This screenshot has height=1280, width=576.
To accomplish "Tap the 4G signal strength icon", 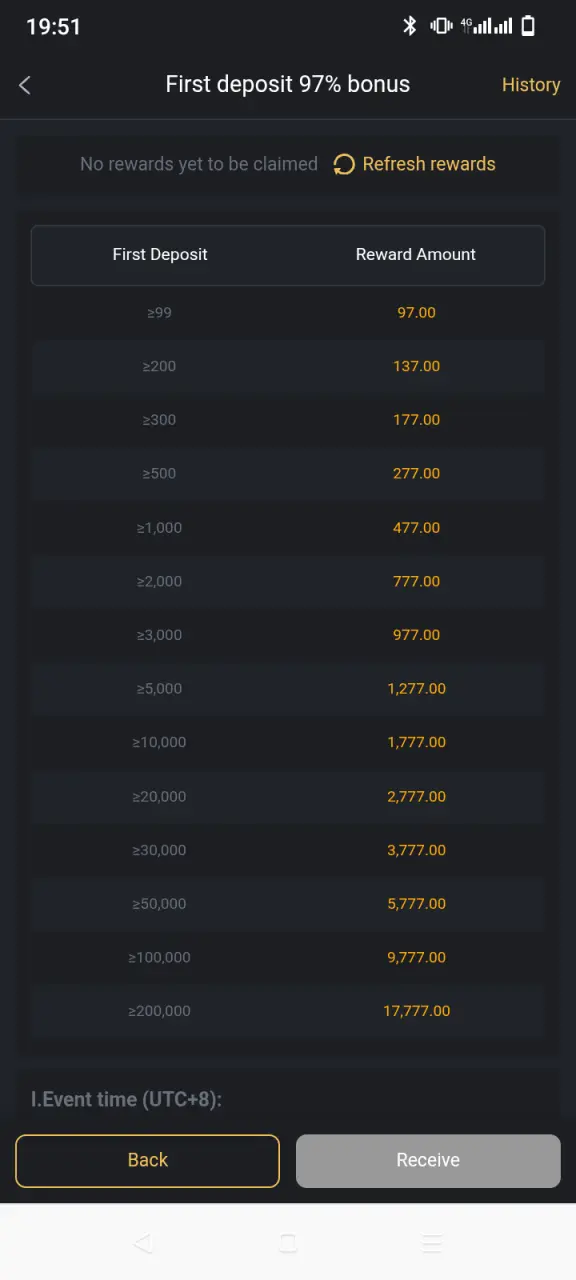I will tap(486, 26).
